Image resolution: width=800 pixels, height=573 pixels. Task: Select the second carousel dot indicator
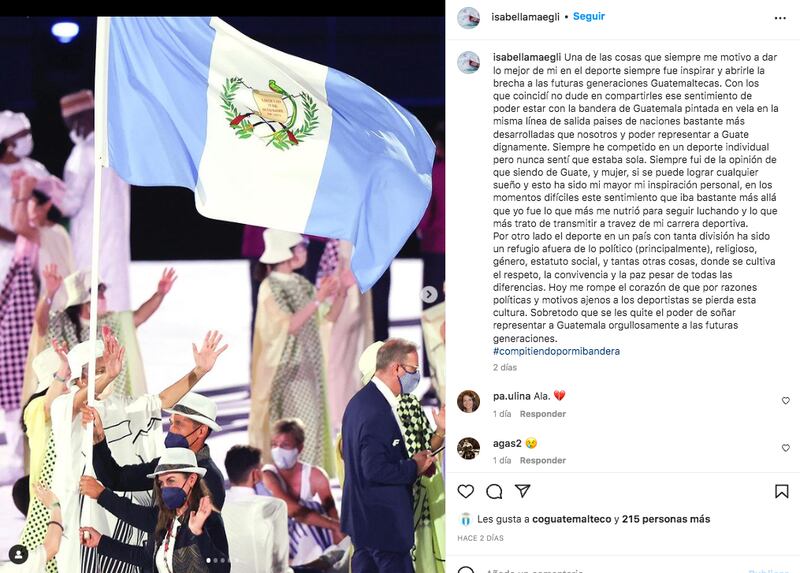(x=215, y=560)
